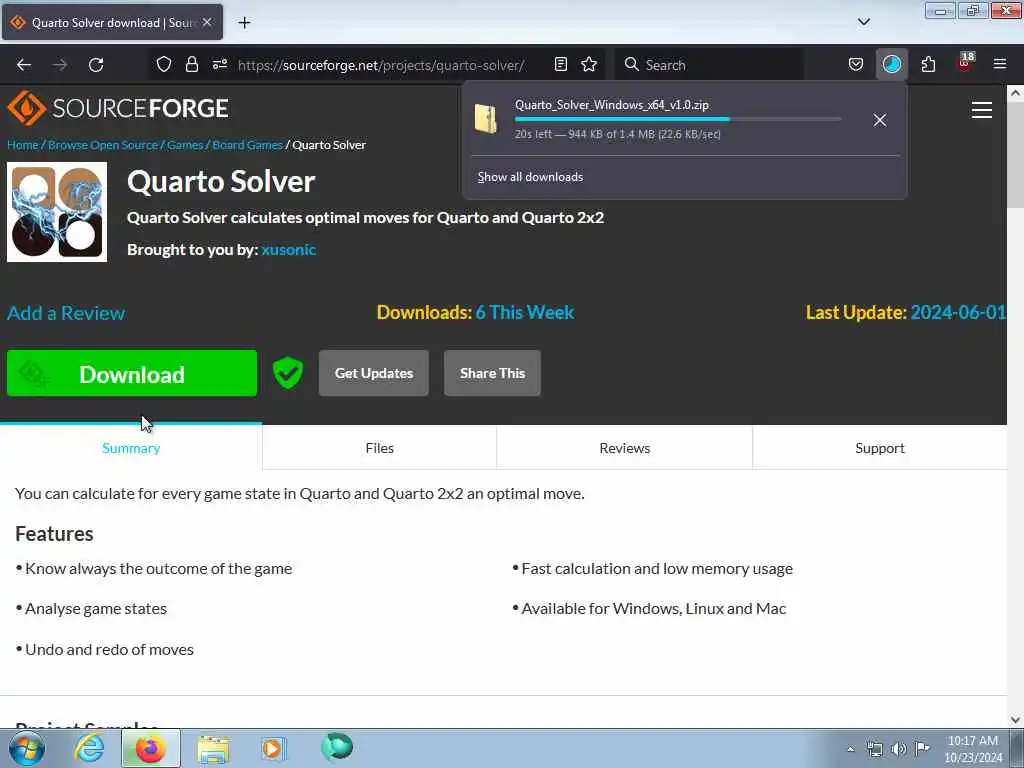
Task: Click the green globe taskbar application icon
Action: click(337, 747)
